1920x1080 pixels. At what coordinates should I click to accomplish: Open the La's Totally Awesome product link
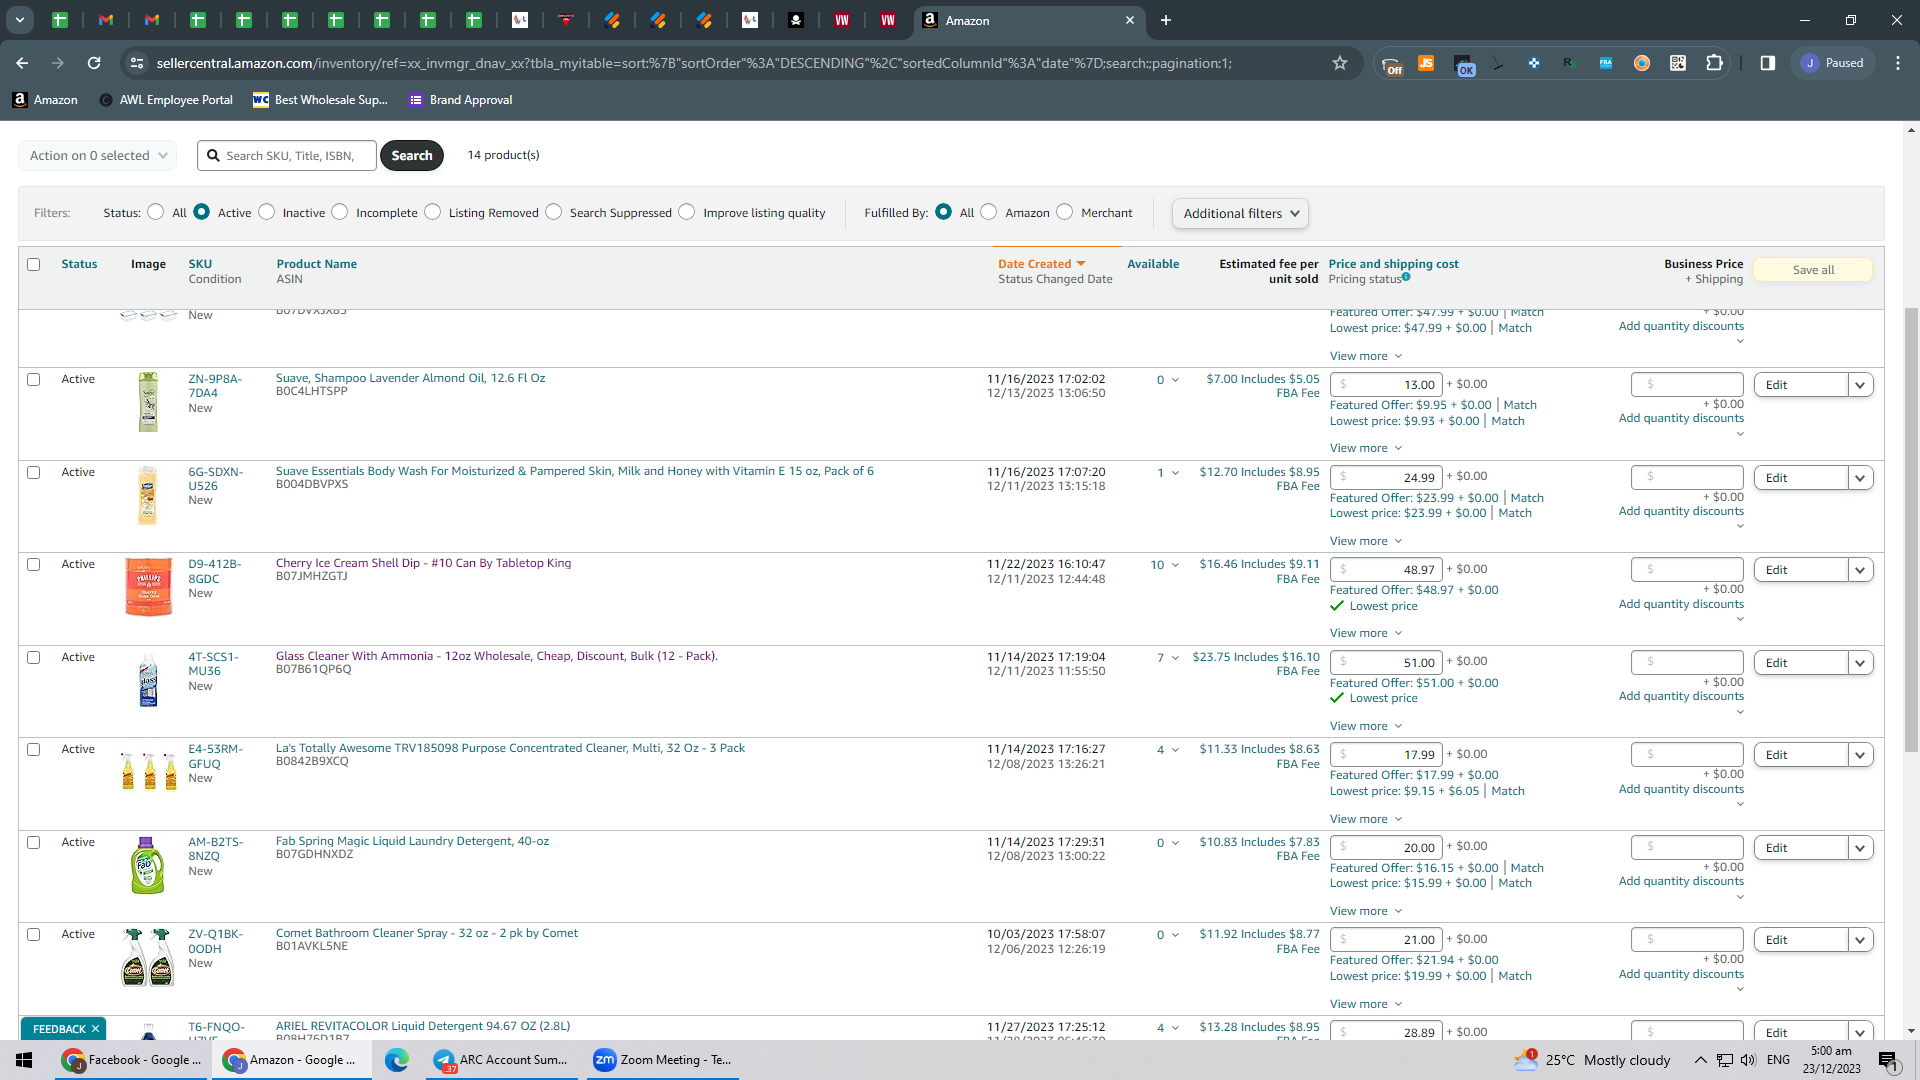[x=510, y=748]
